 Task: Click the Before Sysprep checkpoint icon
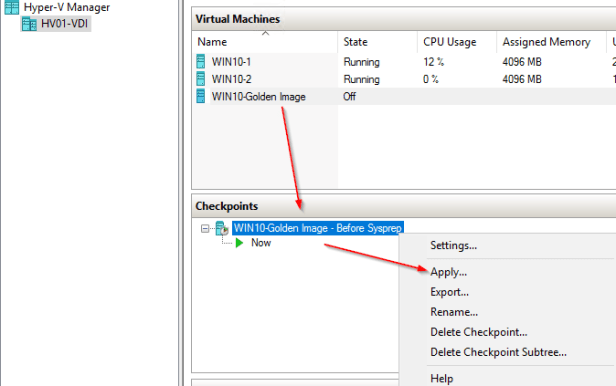[x=222, y=228]
